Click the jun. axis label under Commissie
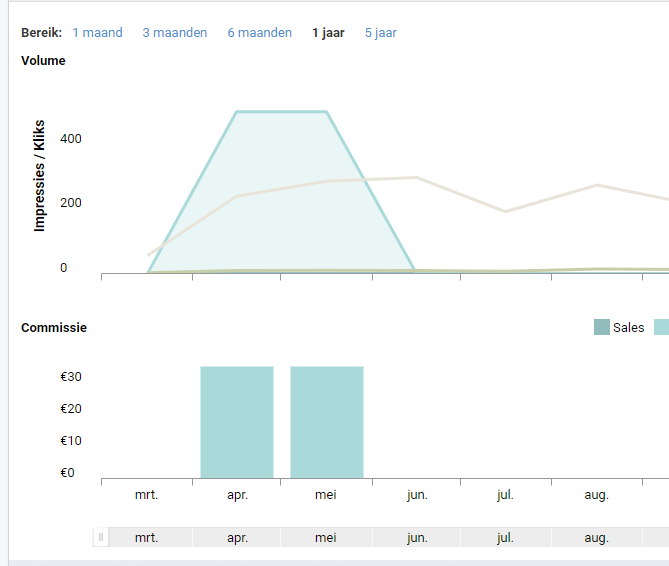669x566 pixels. tap(417, 495)
